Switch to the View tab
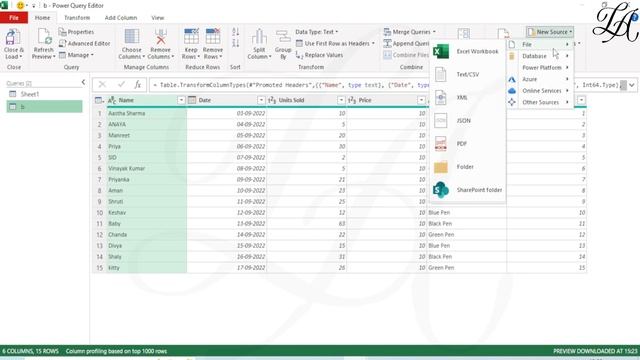The height and width of the screenshot is (360, 640). 158,18
